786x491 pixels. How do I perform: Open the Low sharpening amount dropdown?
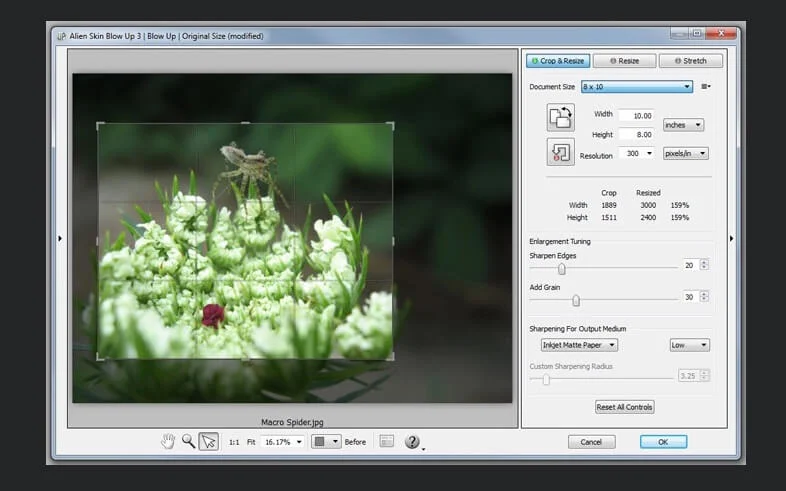[689, 345]
